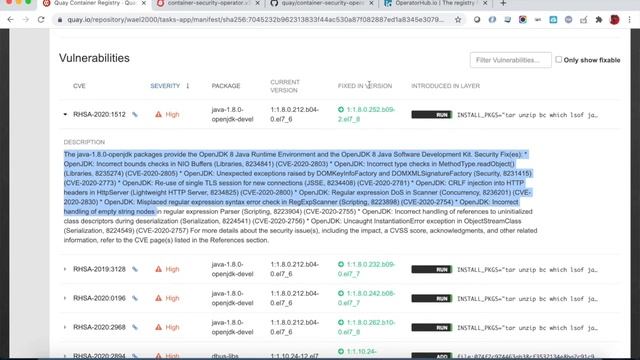Click the RUN layer badge for RHSA-2020:1512

(x=431, y=115)
